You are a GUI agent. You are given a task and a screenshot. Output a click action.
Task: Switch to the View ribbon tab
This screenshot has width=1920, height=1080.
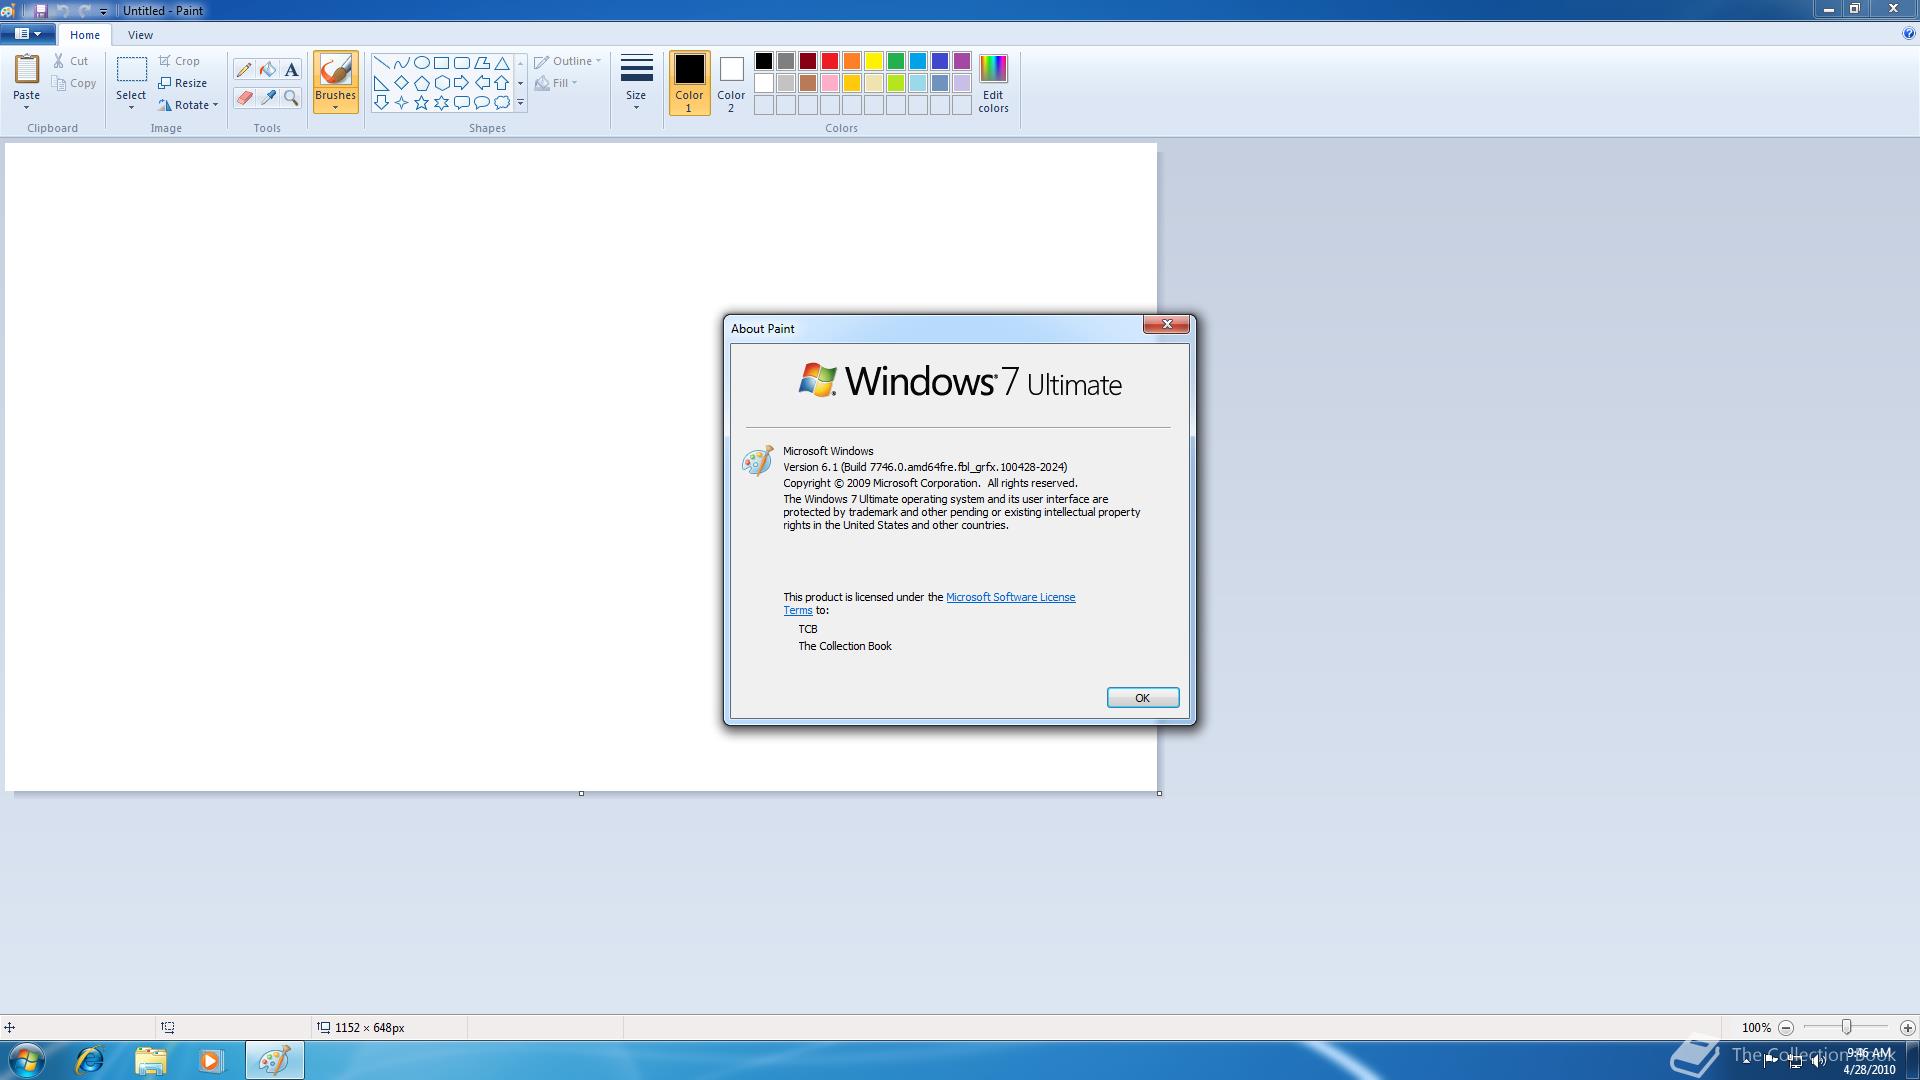click(140, 35)
